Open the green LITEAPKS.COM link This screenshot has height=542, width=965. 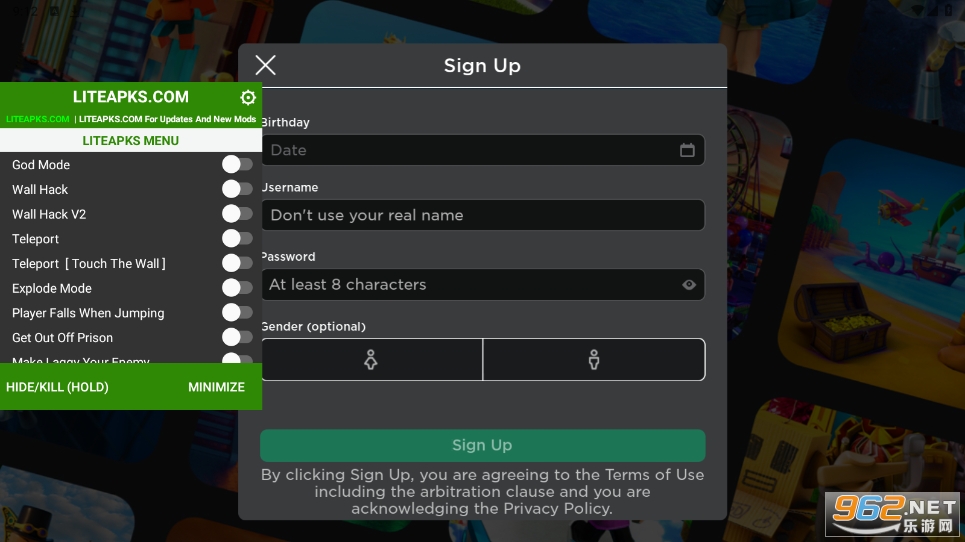click(38, 119)
